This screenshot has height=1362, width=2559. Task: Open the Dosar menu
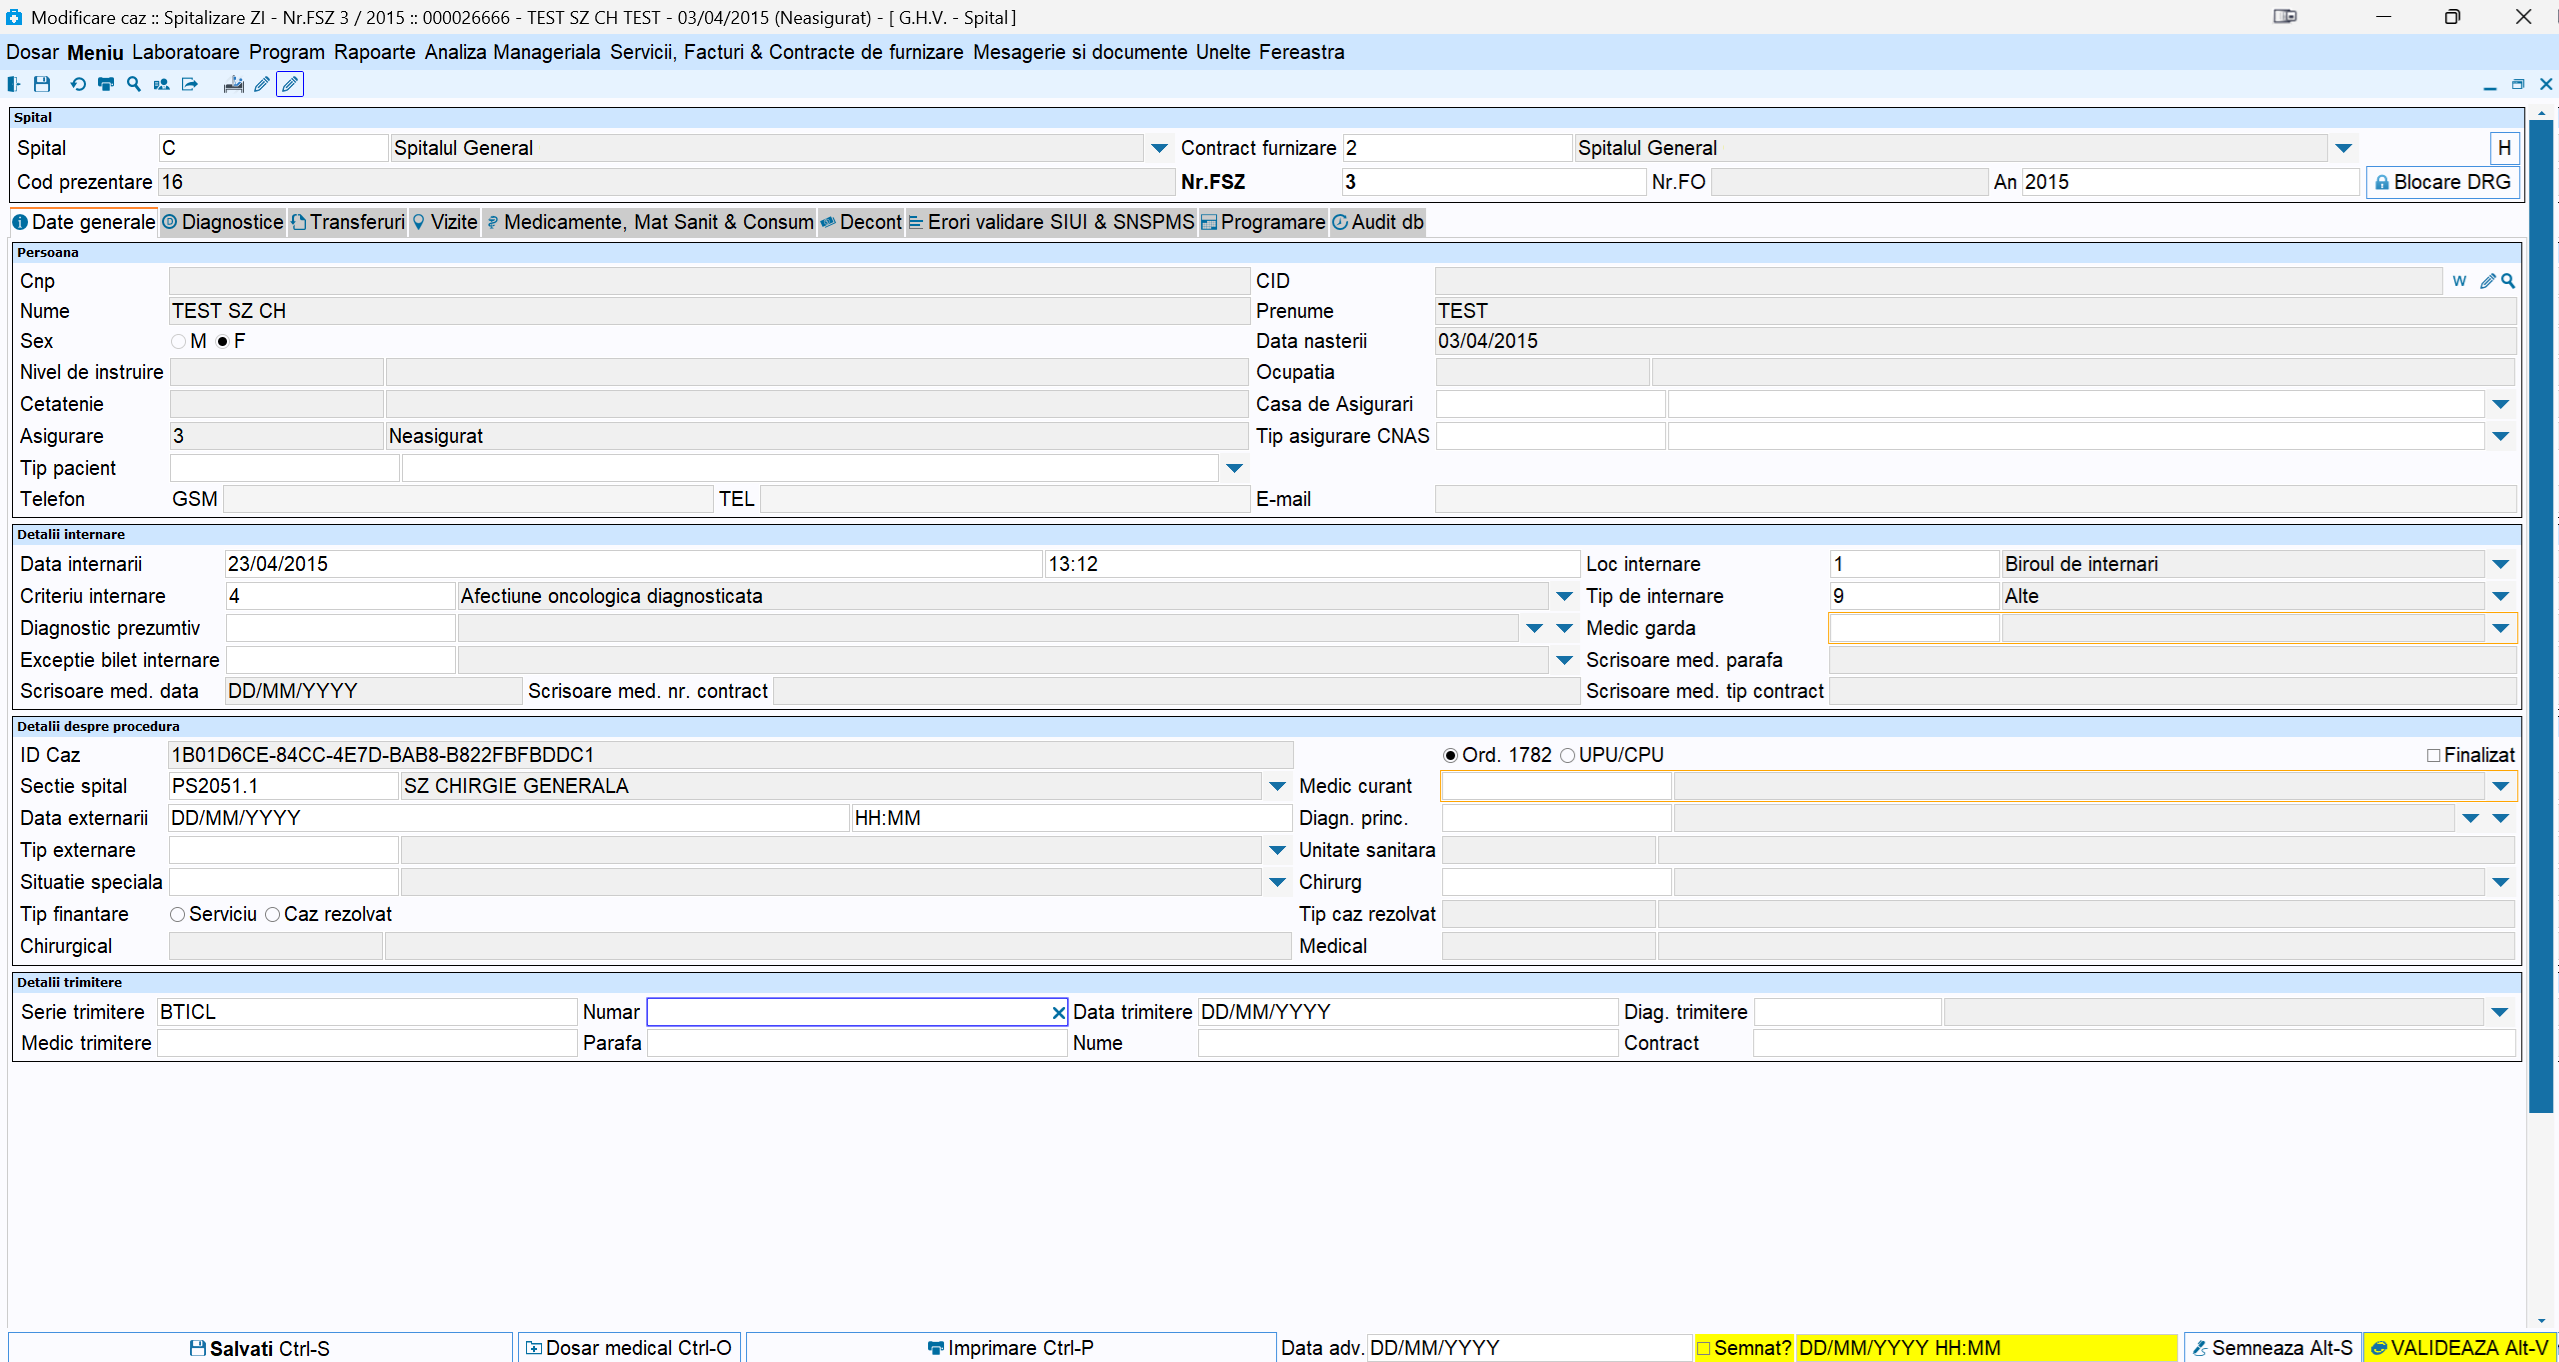pyautogui.click(x=32, y=52)
